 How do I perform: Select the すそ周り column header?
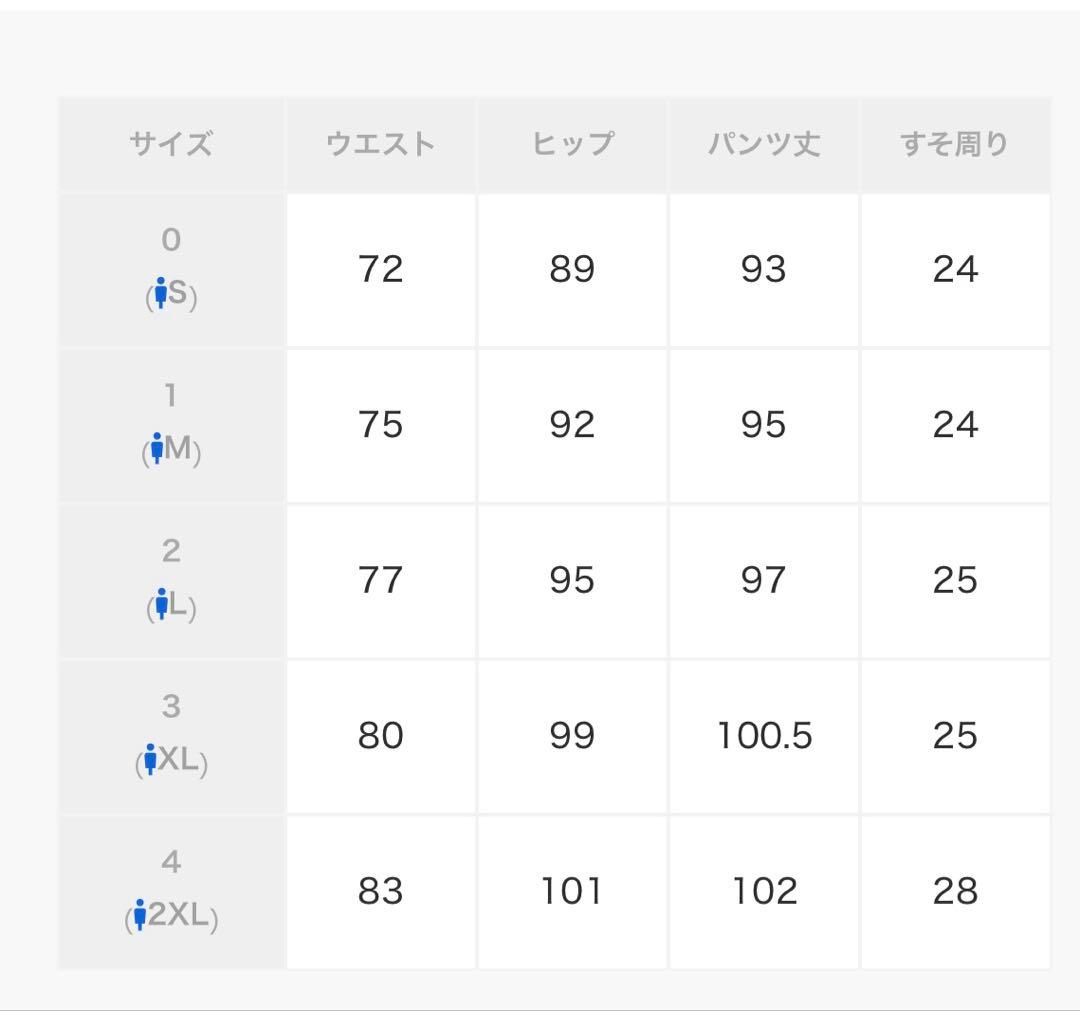955,144
